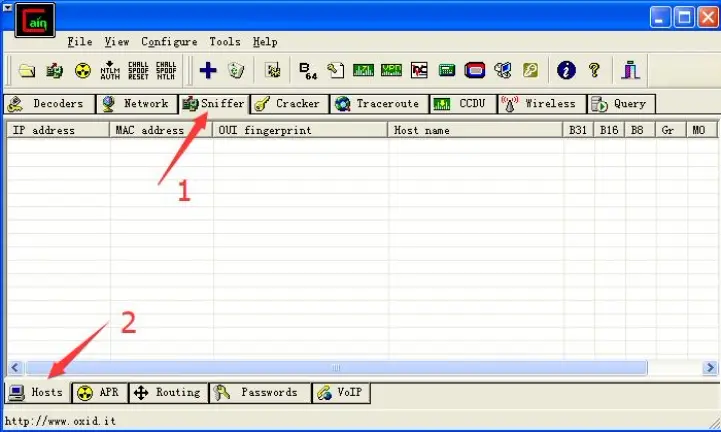This screenshot has height=432, width=721.
Task: Open the Configure menu
Action: tap(169, 42)
